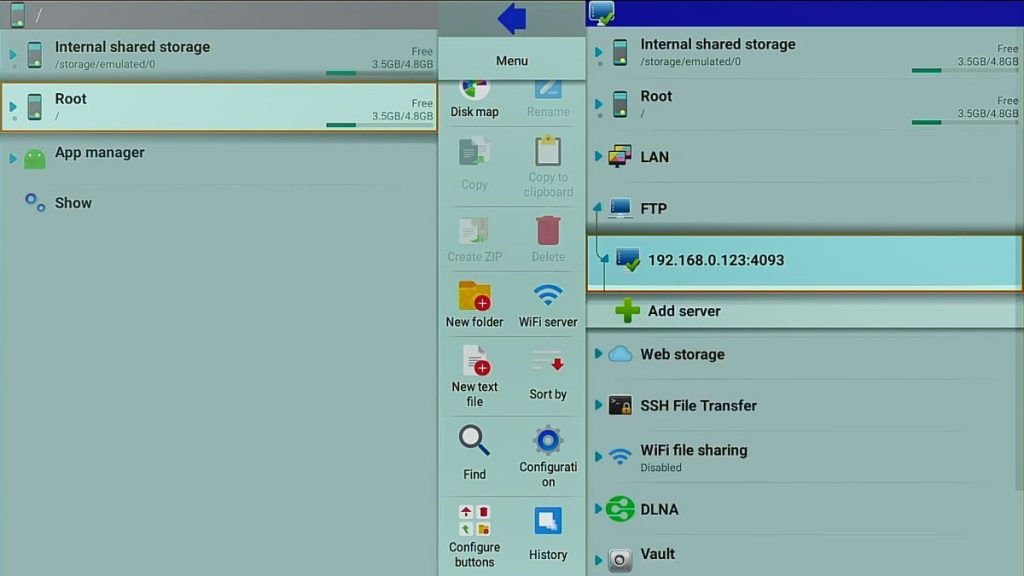Expand the Vault entry
This screenshot has height=576, width=1024.
click(598, 560)
